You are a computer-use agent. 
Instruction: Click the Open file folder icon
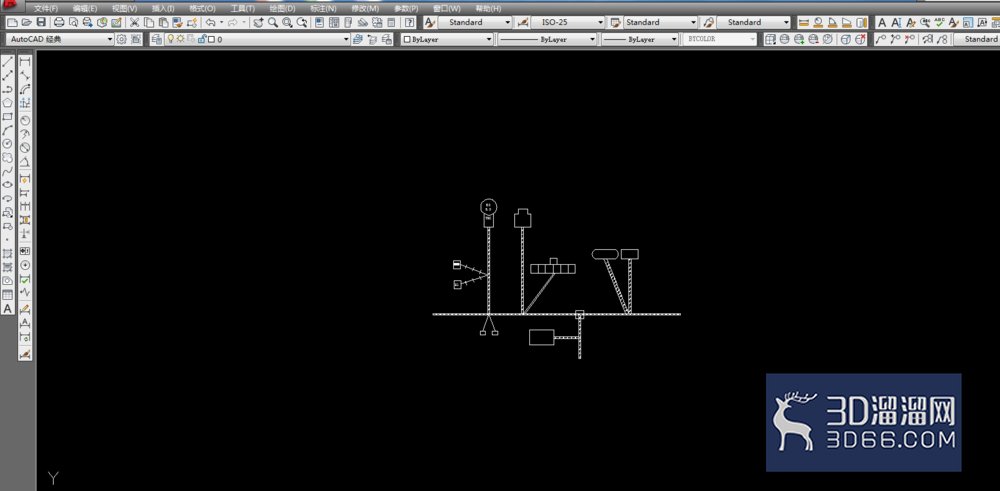tap(26, 22)
